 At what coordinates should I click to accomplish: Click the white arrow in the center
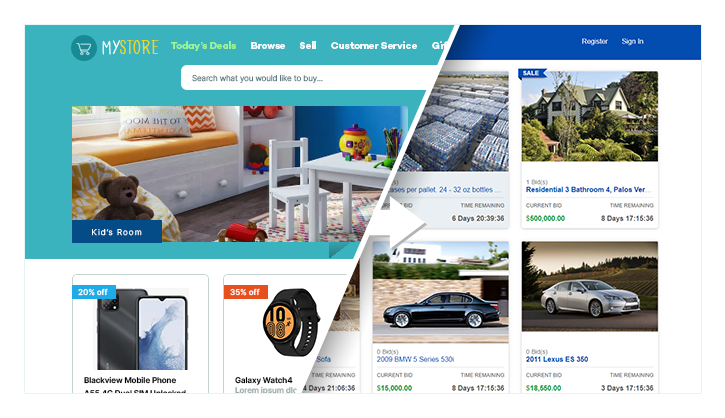[407, 224]
